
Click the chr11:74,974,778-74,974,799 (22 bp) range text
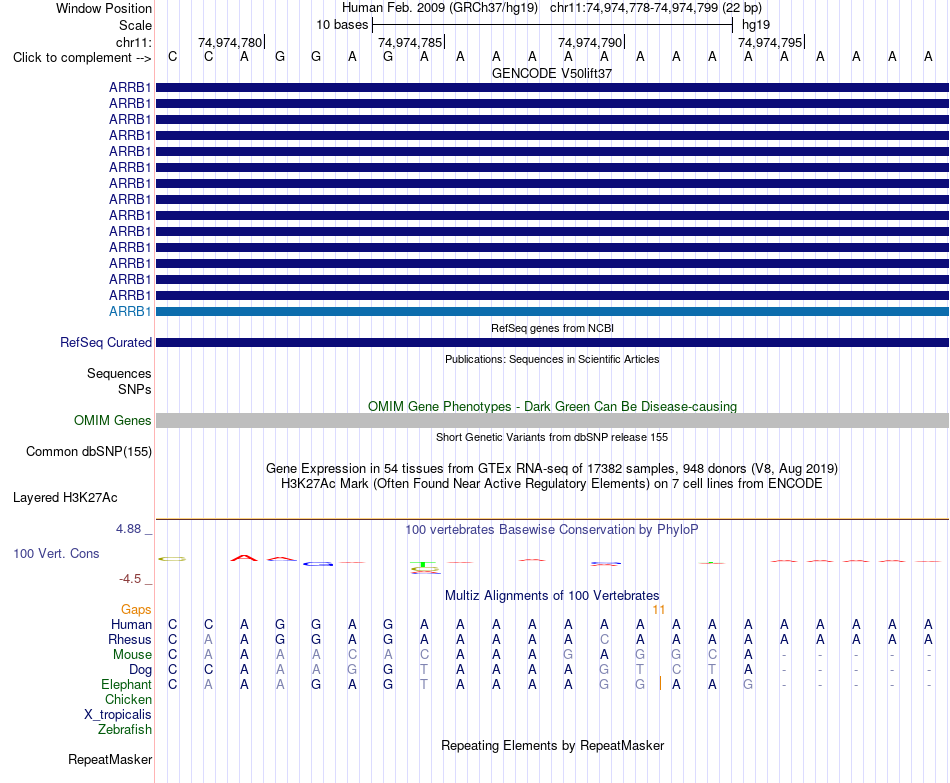(x=656, y=8)
